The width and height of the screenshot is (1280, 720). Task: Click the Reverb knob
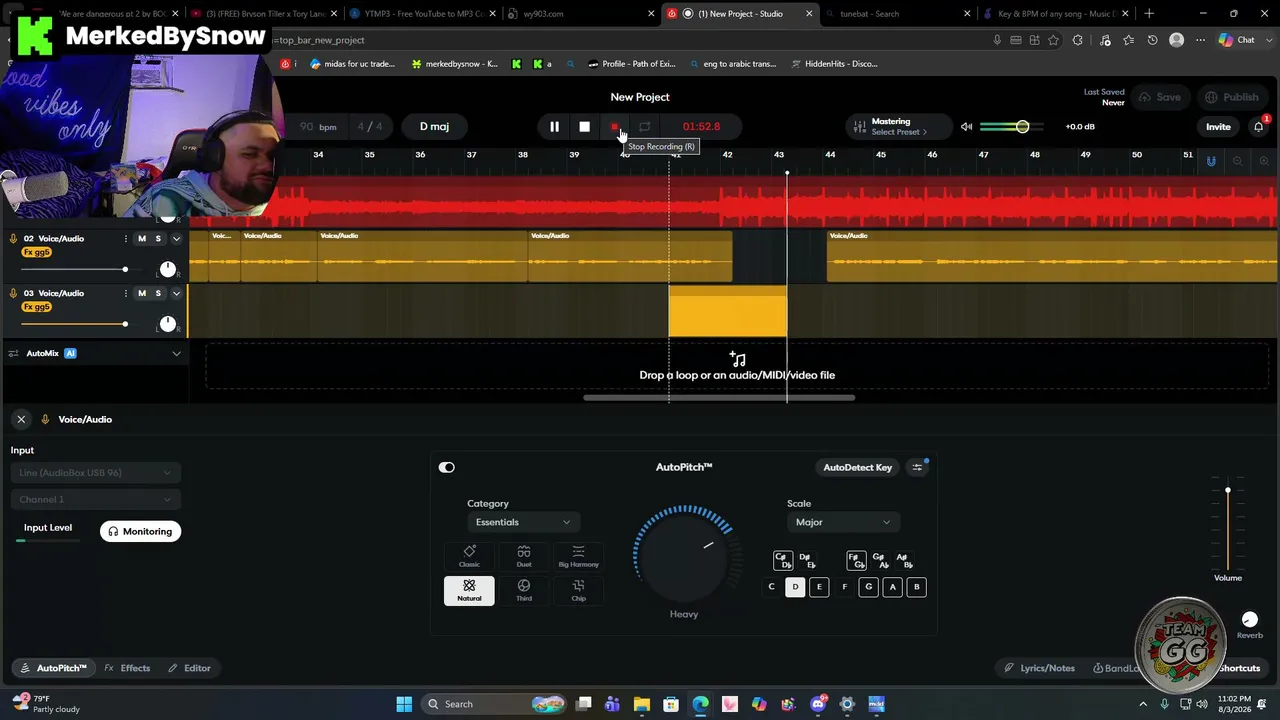(1249, 620)
